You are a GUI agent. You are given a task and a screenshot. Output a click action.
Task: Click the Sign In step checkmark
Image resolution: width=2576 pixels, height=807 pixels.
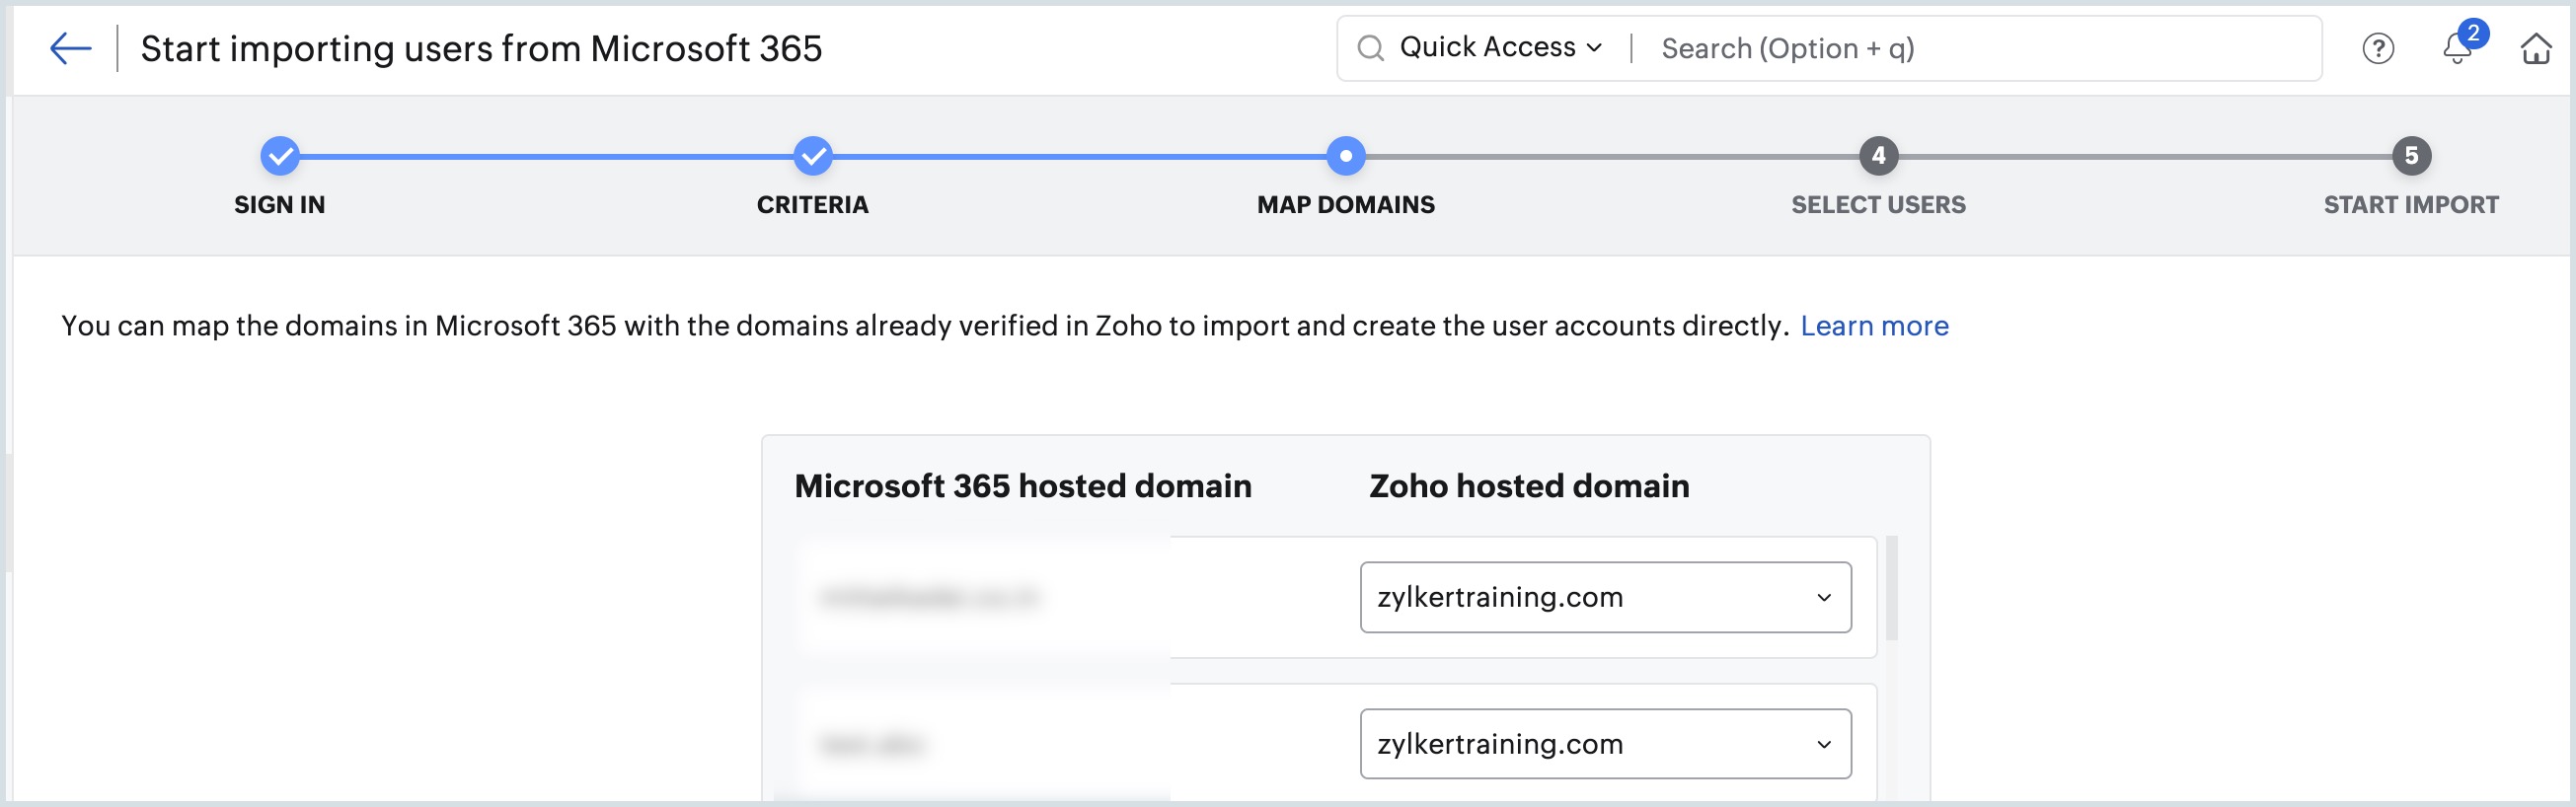click(280, 156)
